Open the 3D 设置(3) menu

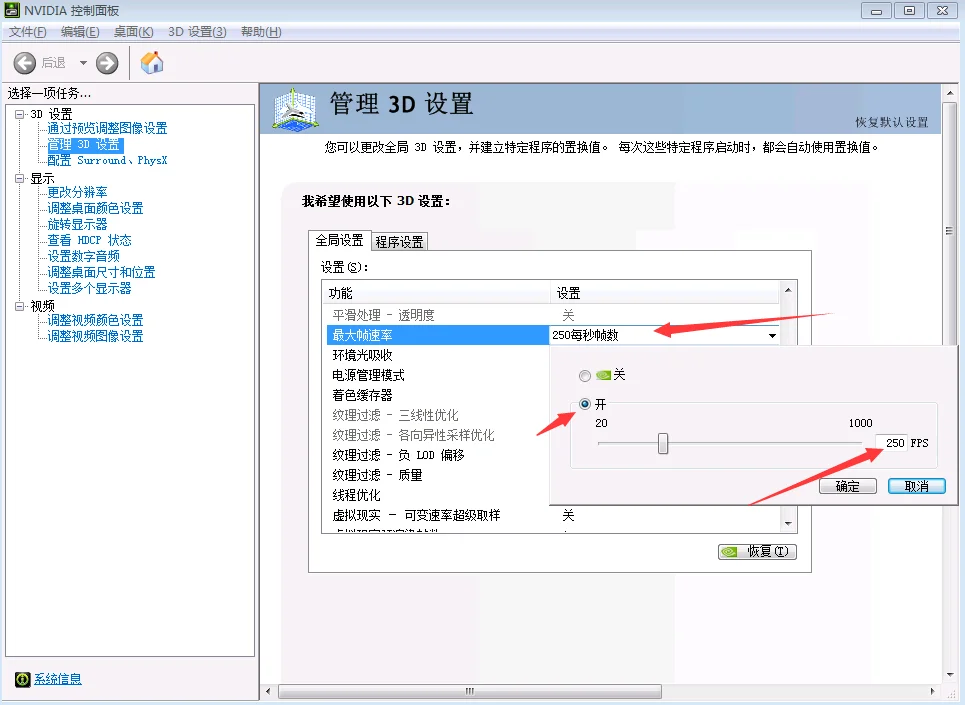pyautogui.click(x=197, y=32)
